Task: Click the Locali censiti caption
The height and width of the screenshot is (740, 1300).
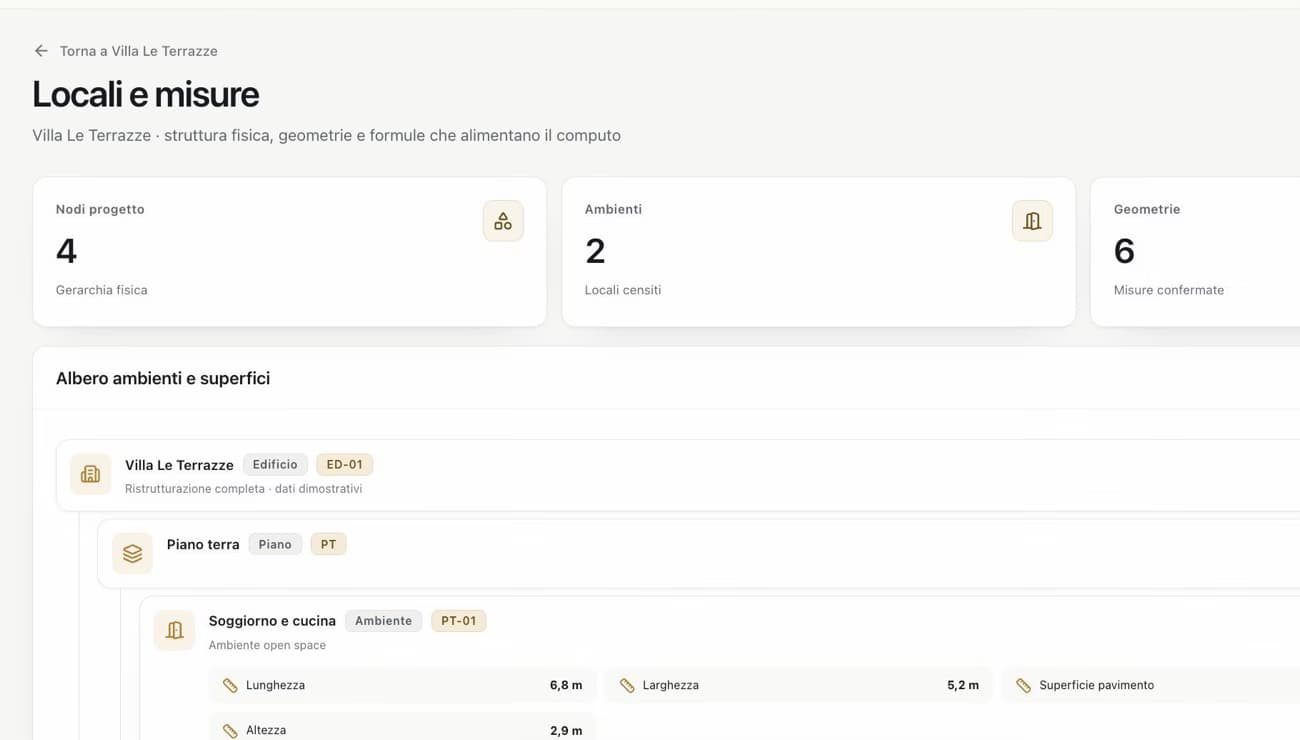Action: click(x=623, y=290)
